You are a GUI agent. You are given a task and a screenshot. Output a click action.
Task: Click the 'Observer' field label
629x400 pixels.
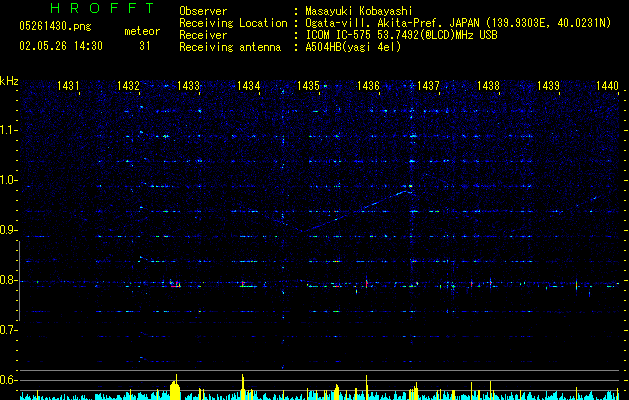coord(203,11)
